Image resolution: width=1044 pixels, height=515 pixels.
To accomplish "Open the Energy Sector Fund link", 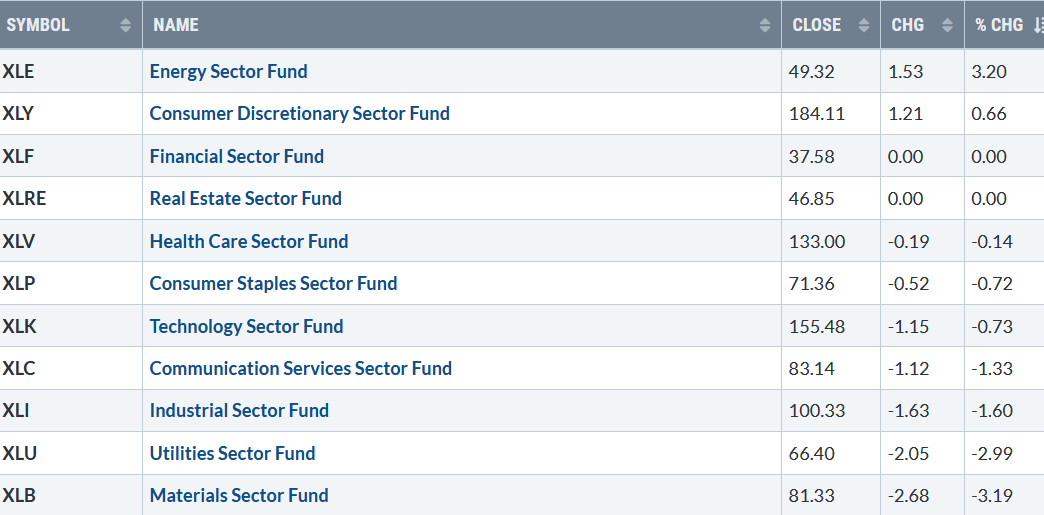I will [x=228, y=71].
